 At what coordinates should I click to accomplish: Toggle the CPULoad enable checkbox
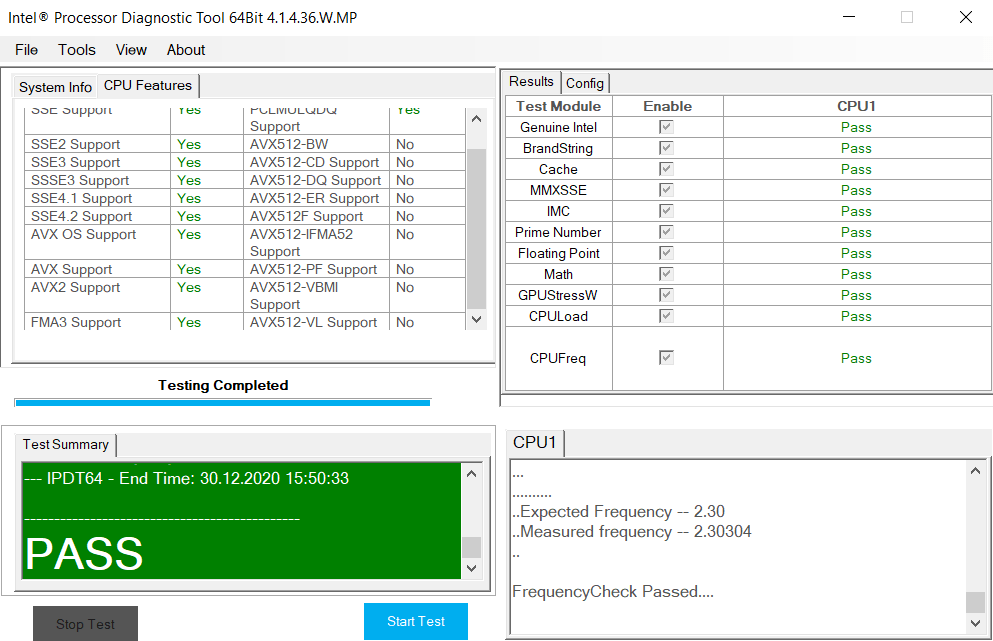(666, 315)
